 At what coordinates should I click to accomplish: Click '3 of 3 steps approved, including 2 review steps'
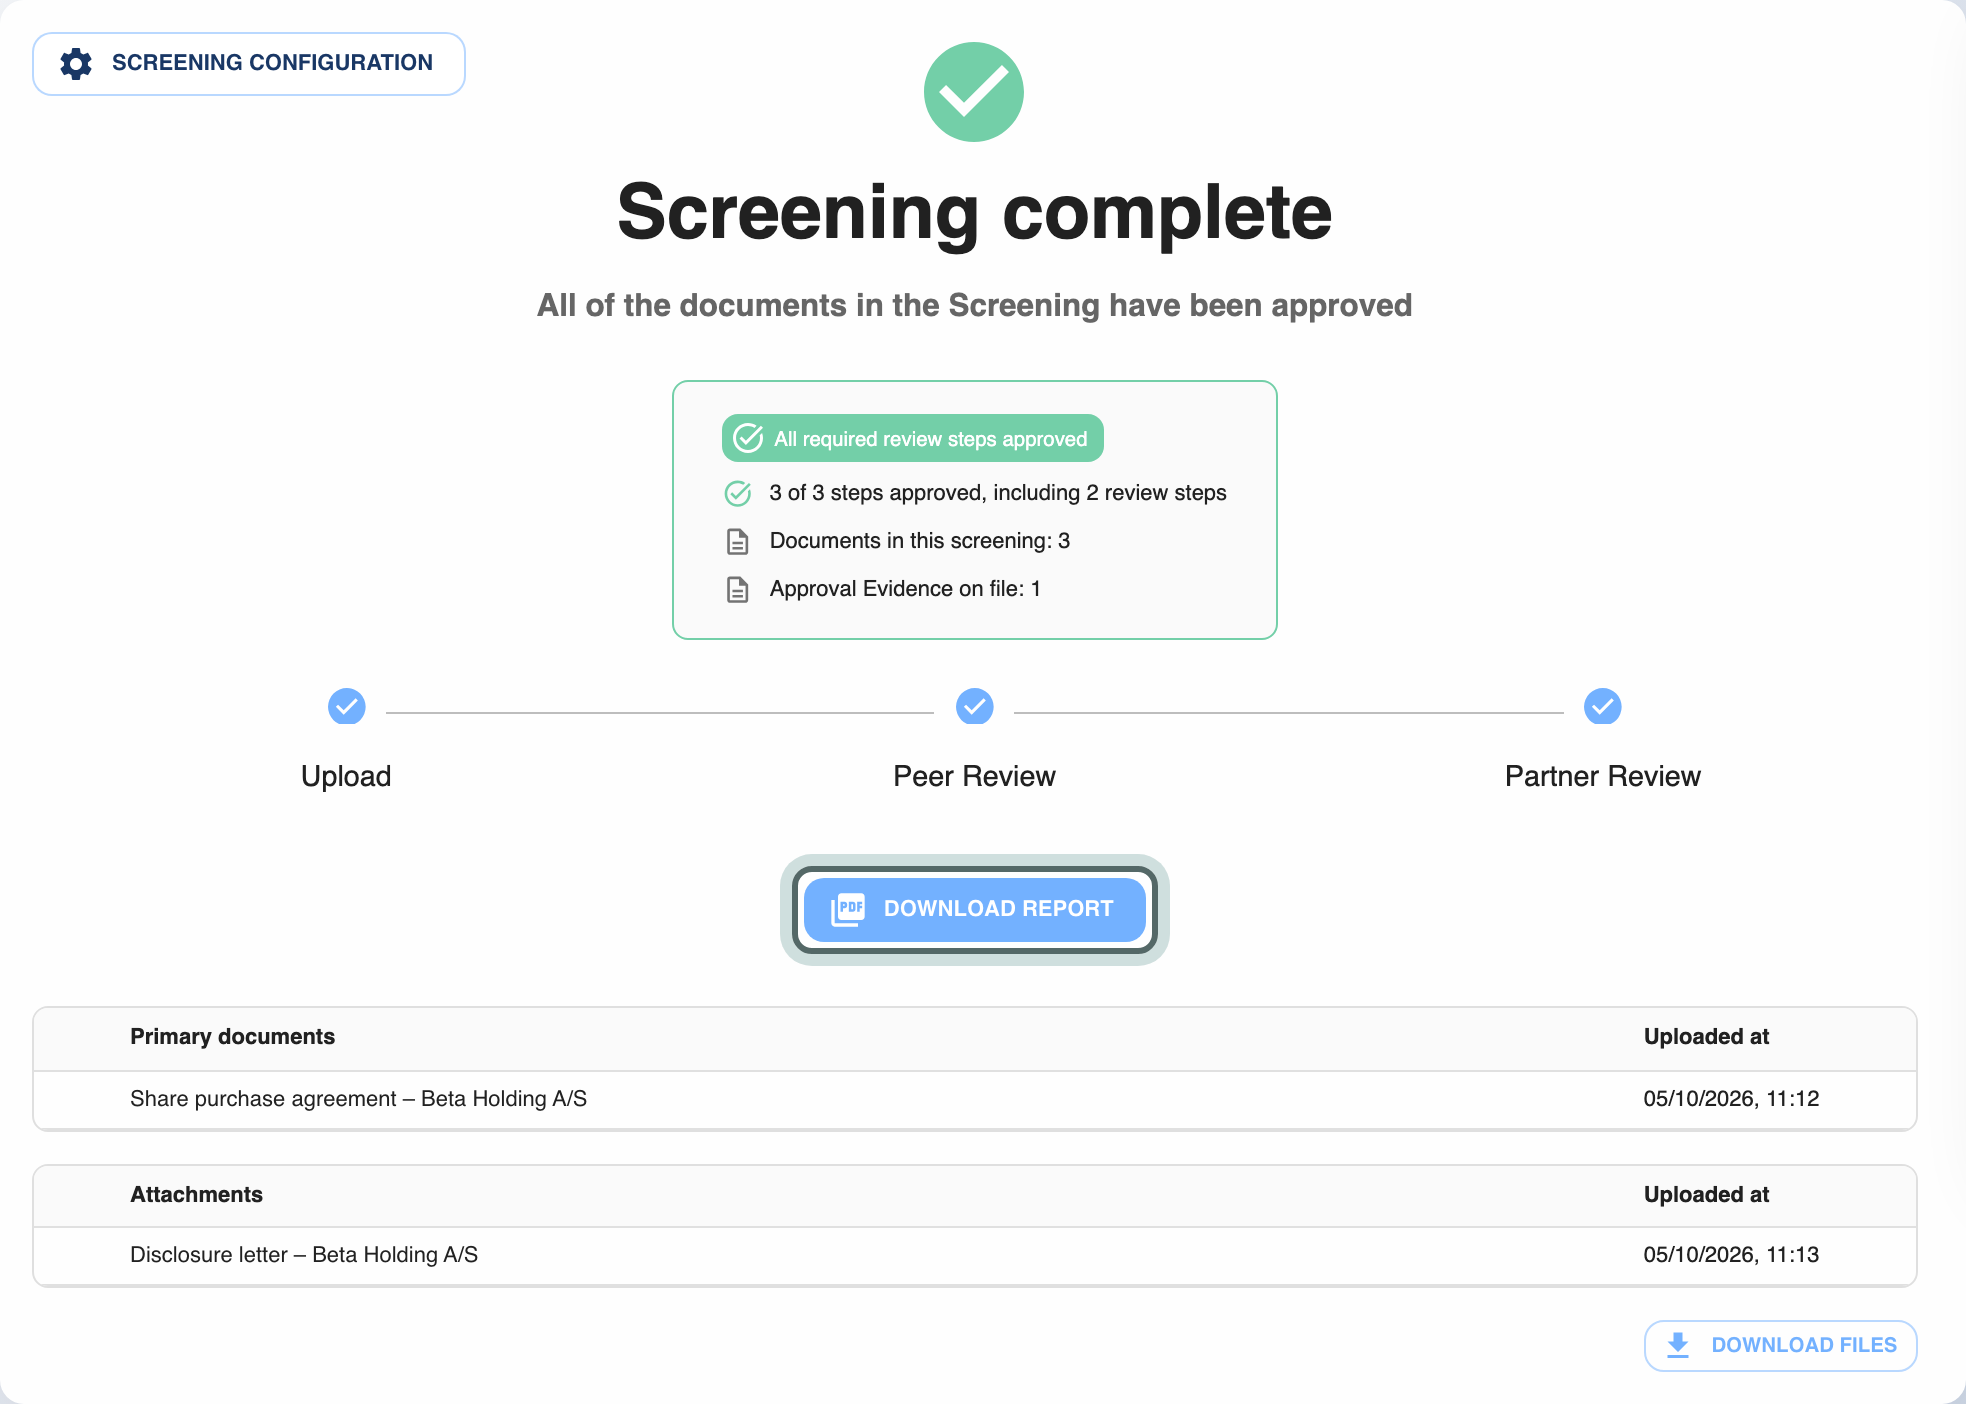tap(998, 493)
